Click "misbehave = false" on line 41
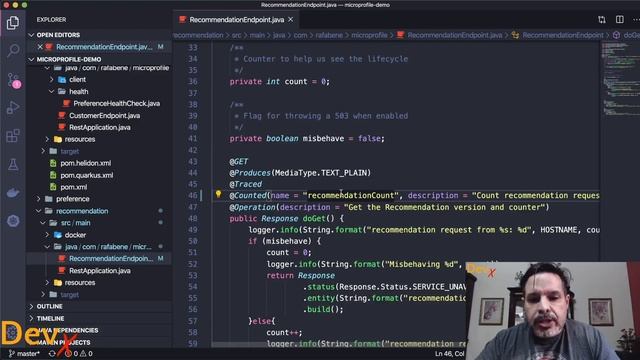Image resolution: width=640 pixels, height=360 pixels. [x=341, y=139]
